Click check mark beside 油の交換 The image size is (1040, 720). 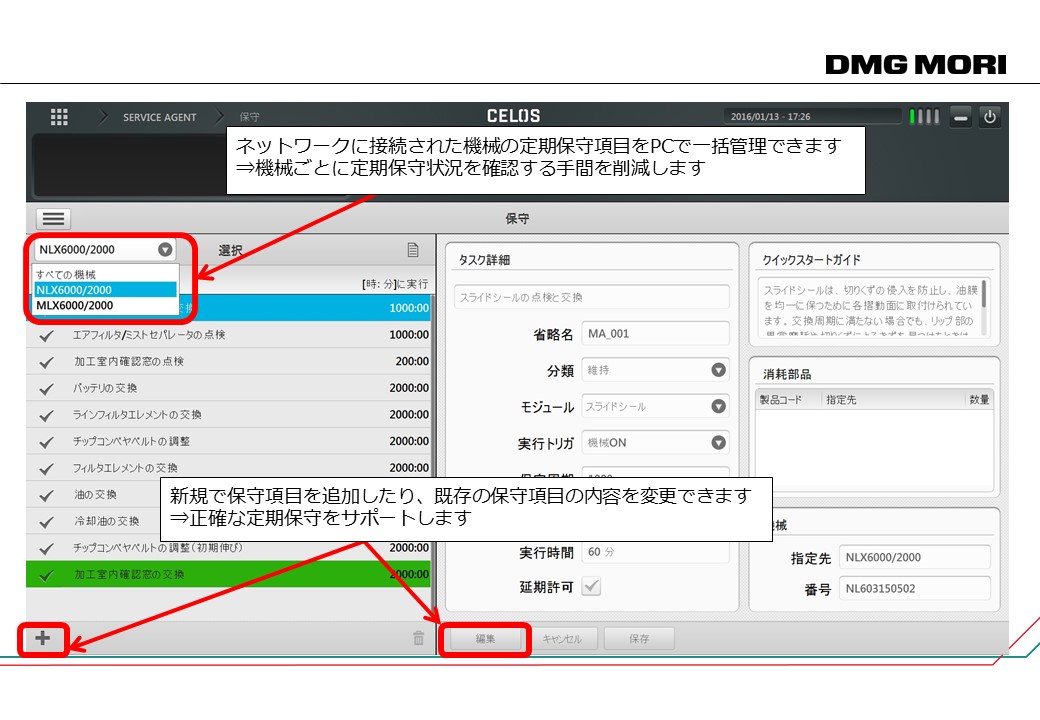coord(46,495)
